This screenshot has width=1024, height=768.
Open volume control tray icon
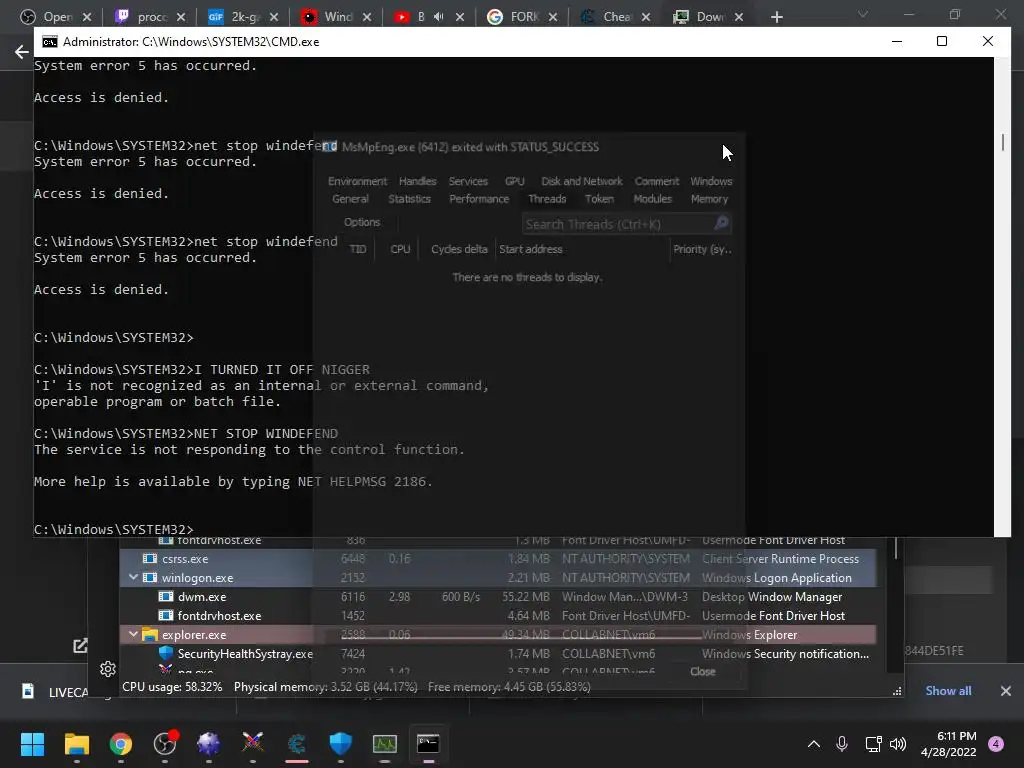tap(898, 743)
